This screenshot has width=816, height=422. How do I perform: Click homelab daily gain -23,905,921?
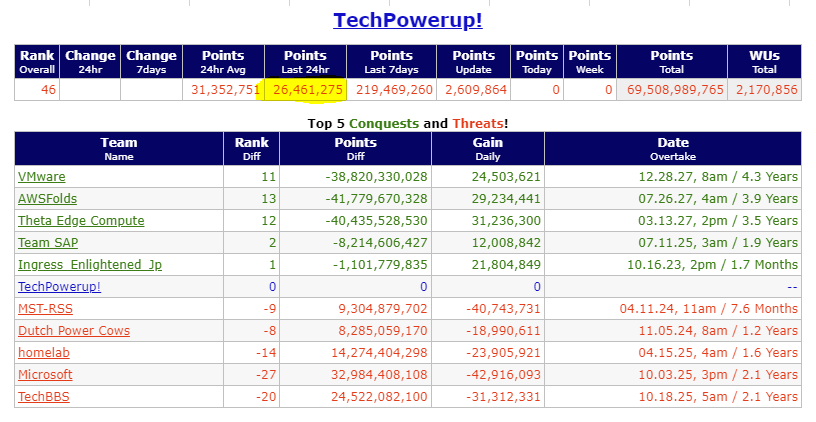coord(503,353)
